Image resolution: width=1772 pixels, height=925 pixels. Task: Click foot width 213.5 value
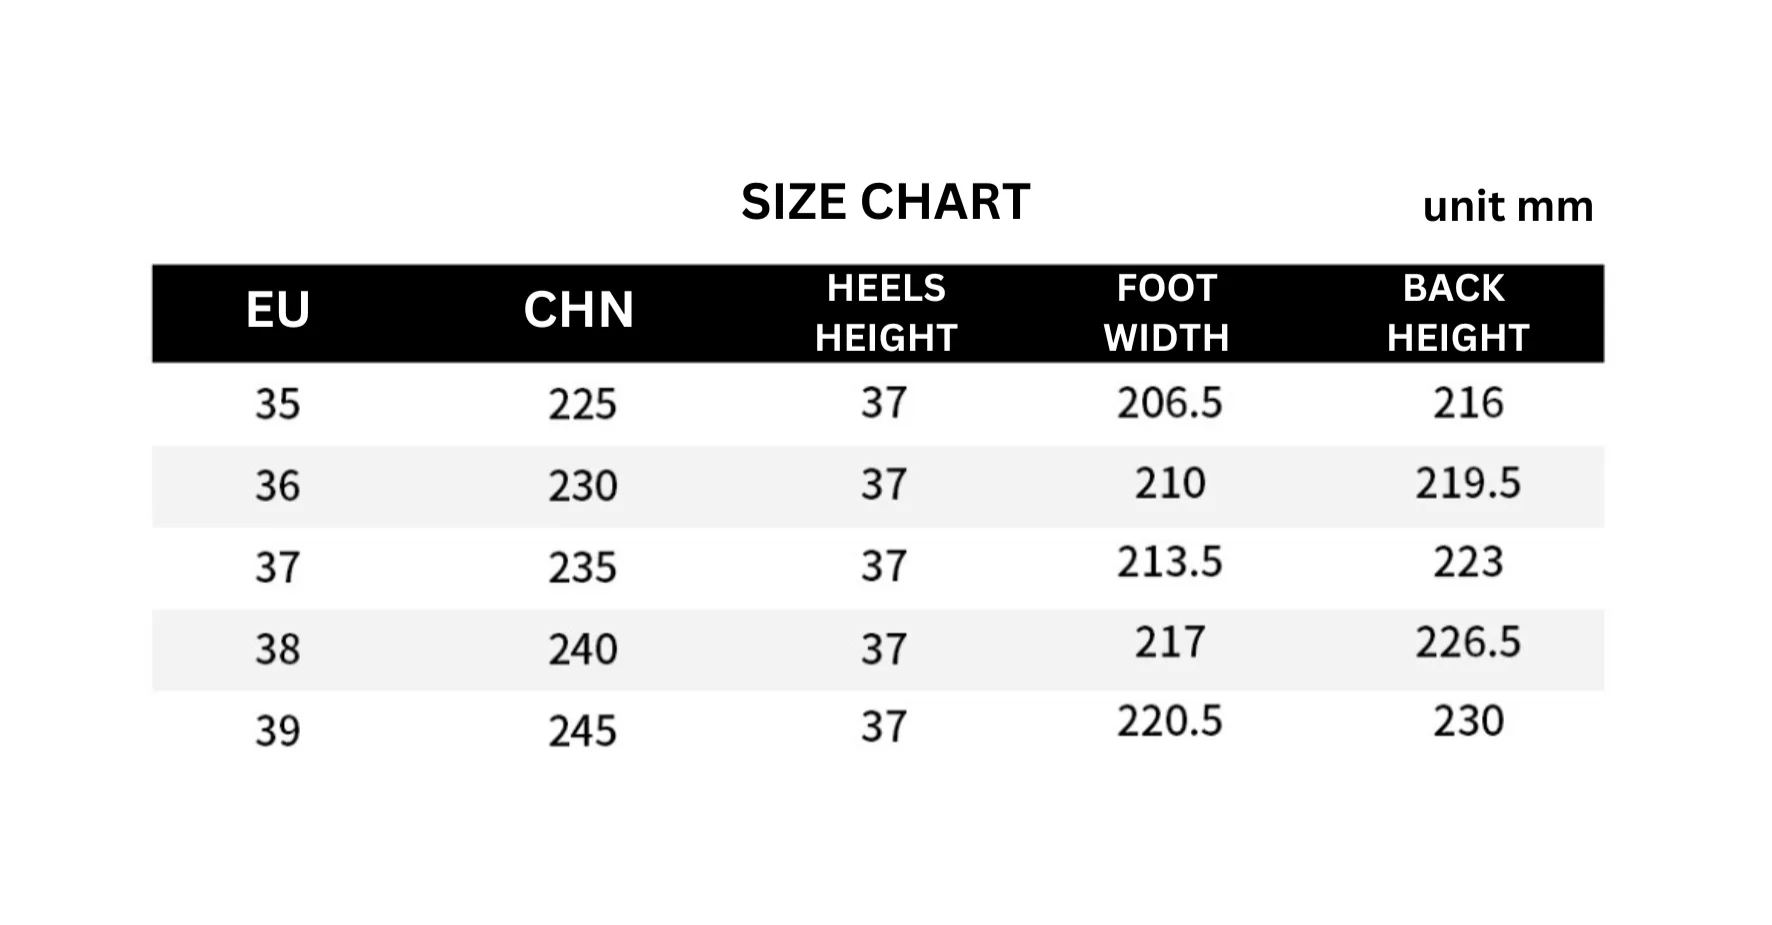coord(1170,562)
